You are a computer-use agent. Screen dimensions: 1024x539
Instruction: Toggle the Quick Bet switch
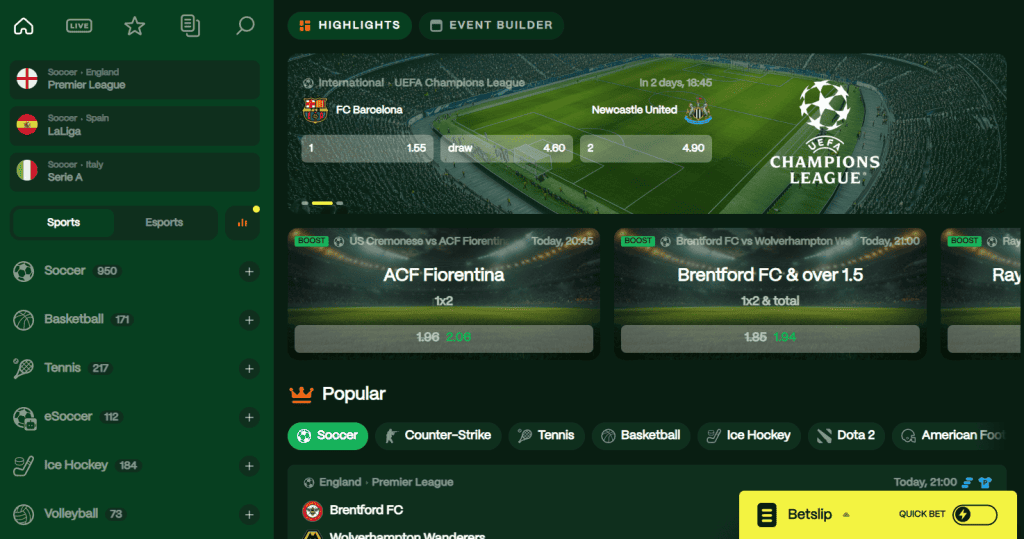click(x=974, y=515)
